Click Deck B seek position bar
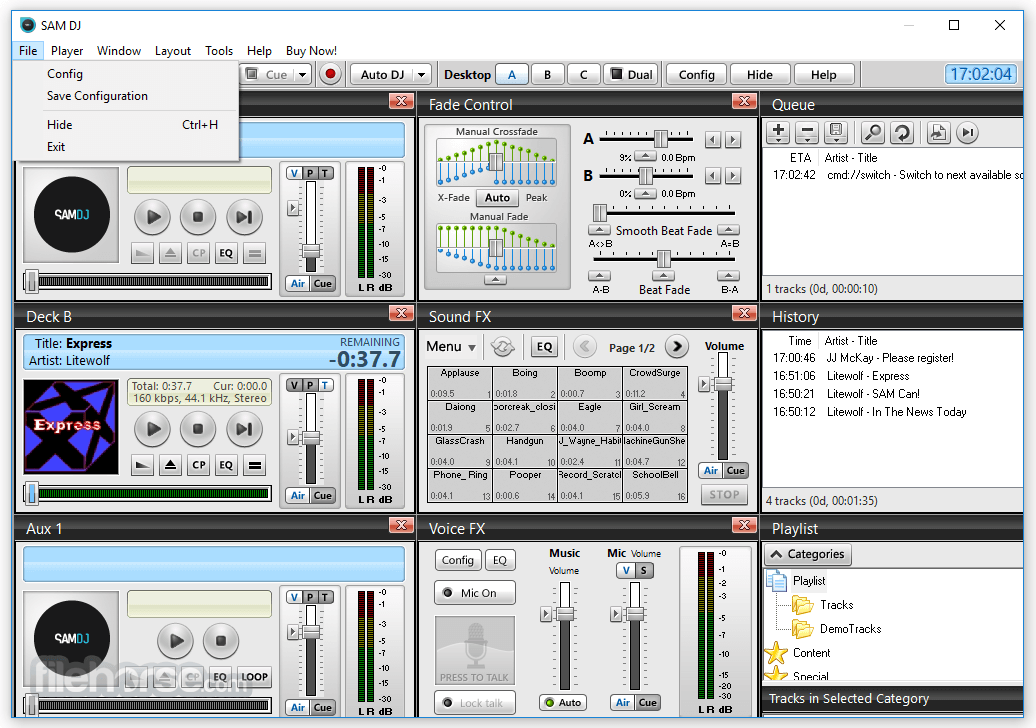Image resolution: width=1036 pixels, height=728 pixels. (x=147, y=493)
